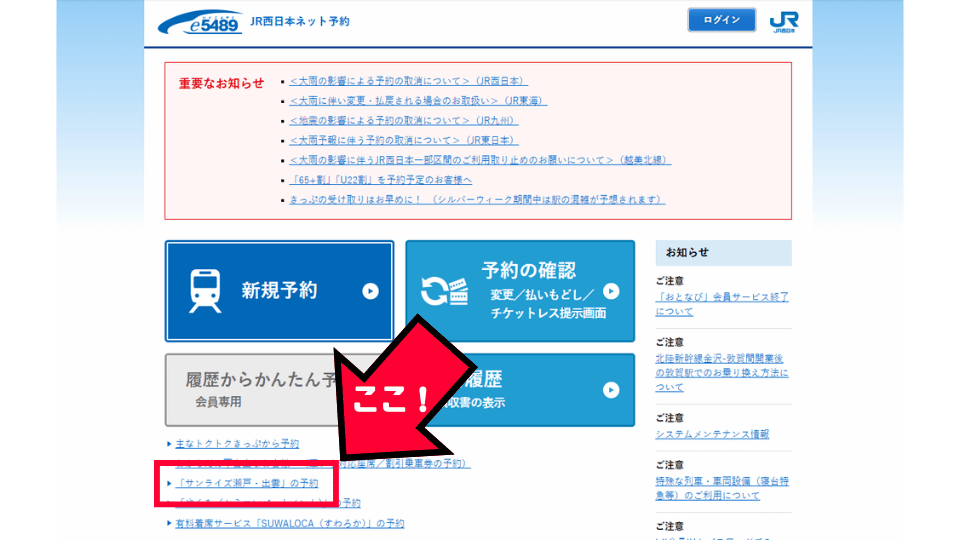Open SUWALOCA（すわろか）の予約 link
Image resolution: width=960 pixels, height=540 pixels.
coord(290,523)
